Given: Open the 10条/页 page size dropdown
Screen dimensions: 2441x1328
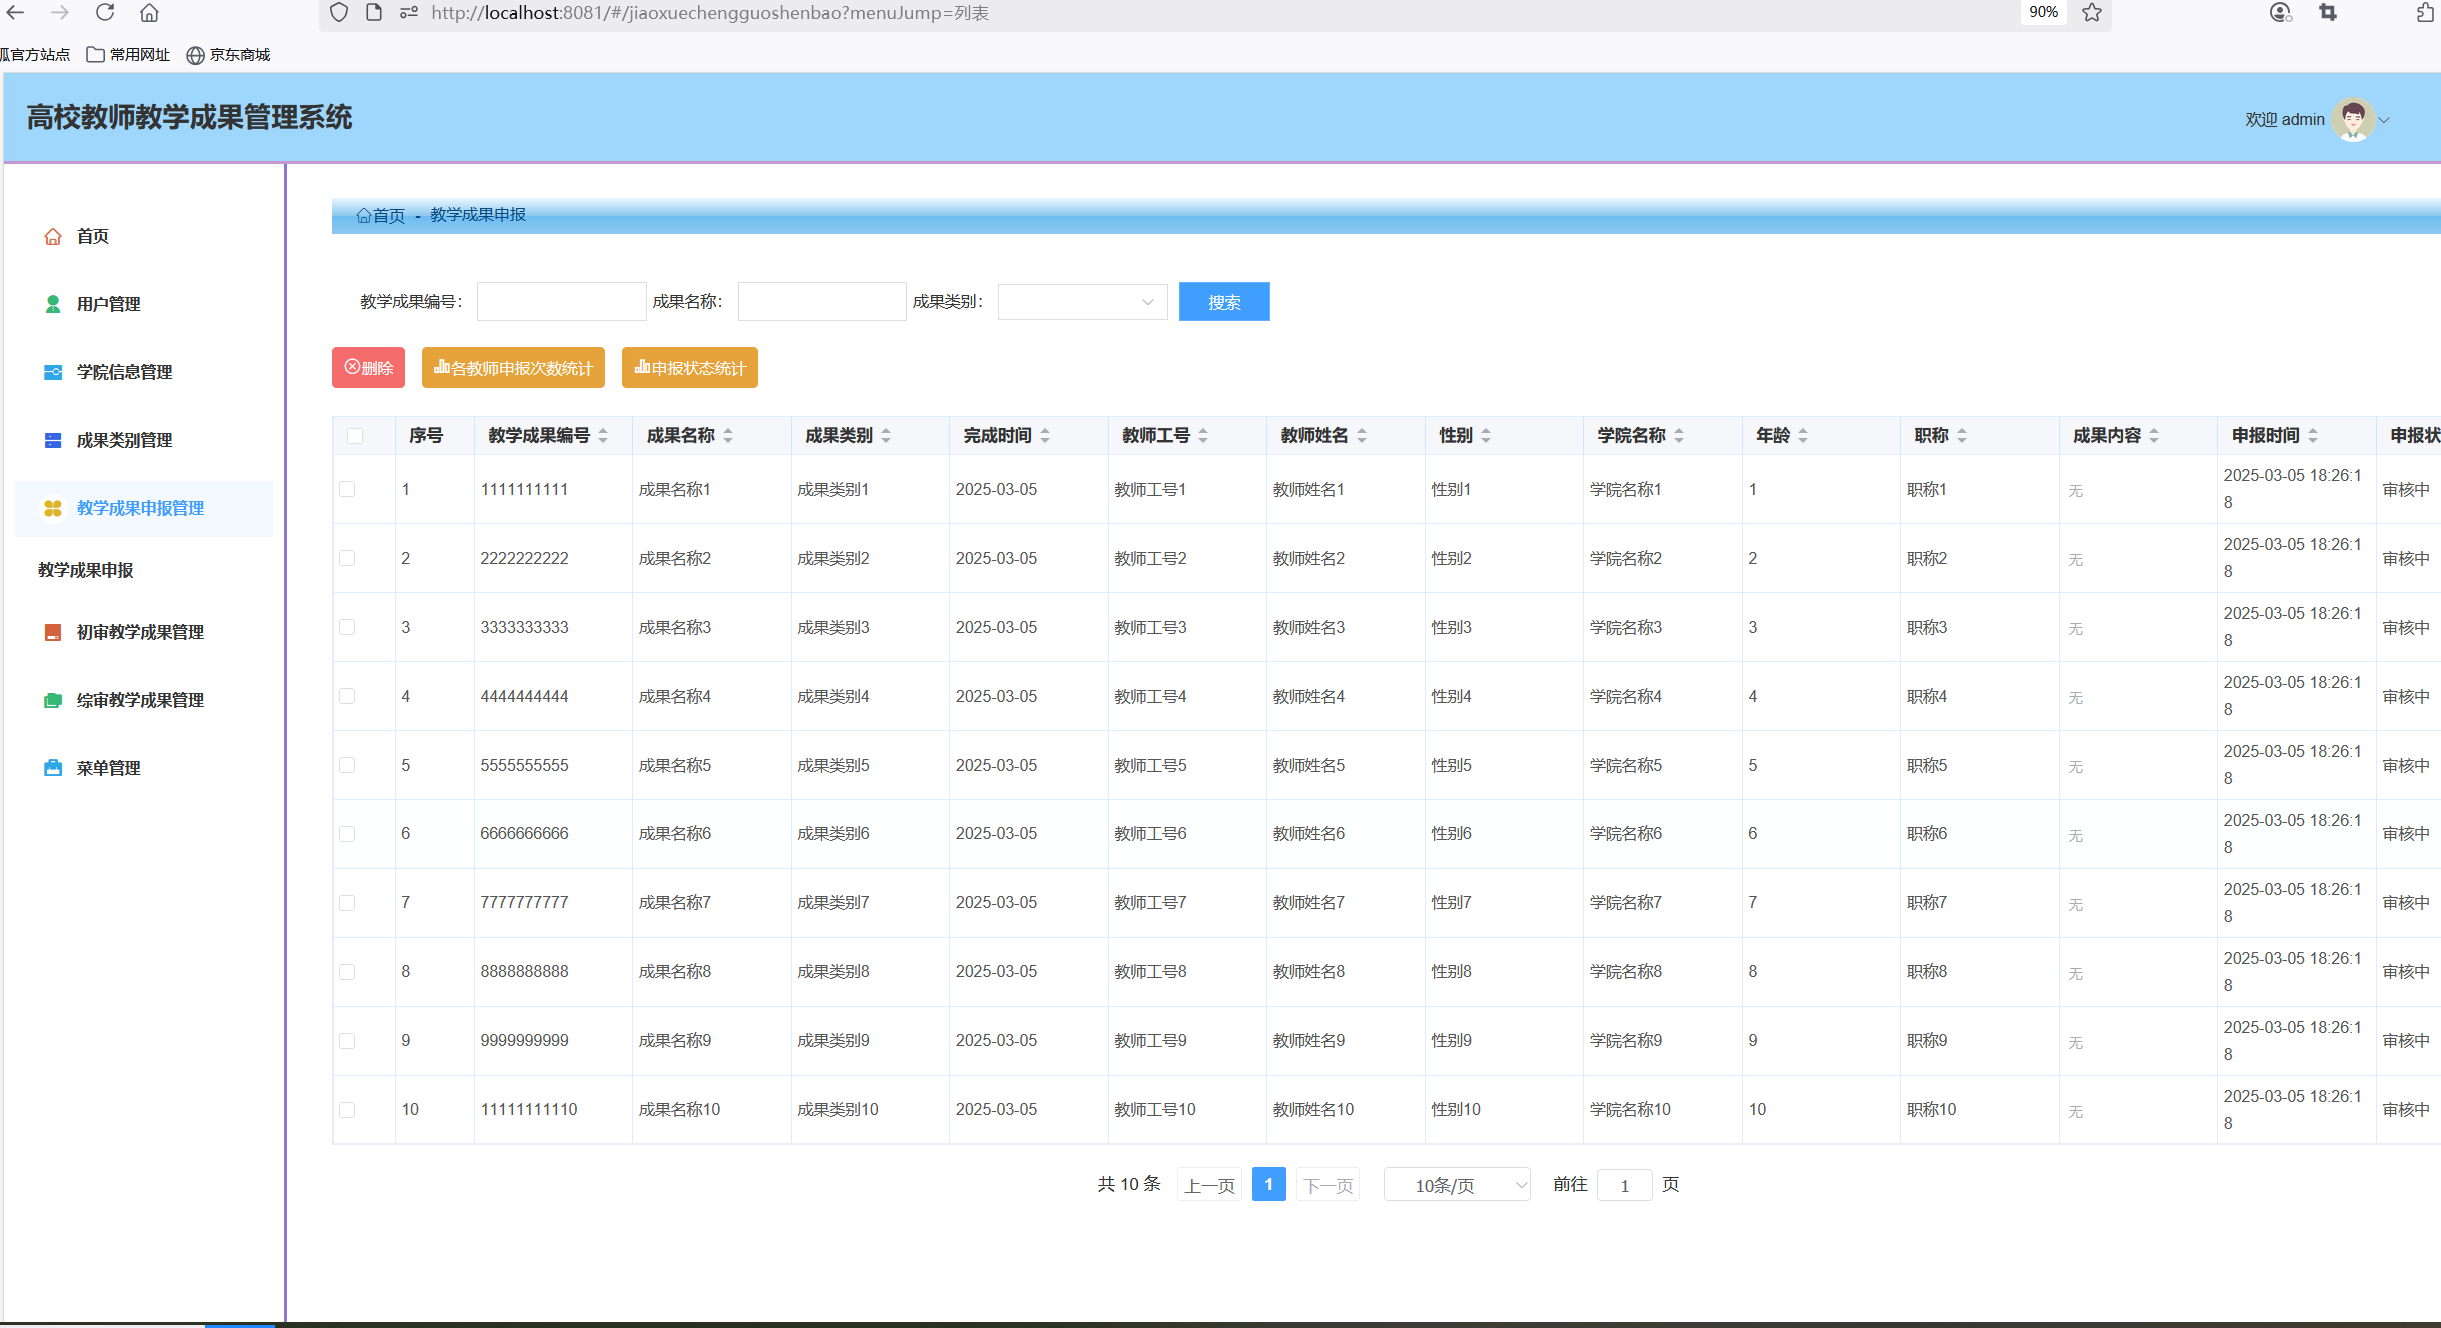Looking at the screenshot, I should pyautogui.click(x=1457, y=1185).
